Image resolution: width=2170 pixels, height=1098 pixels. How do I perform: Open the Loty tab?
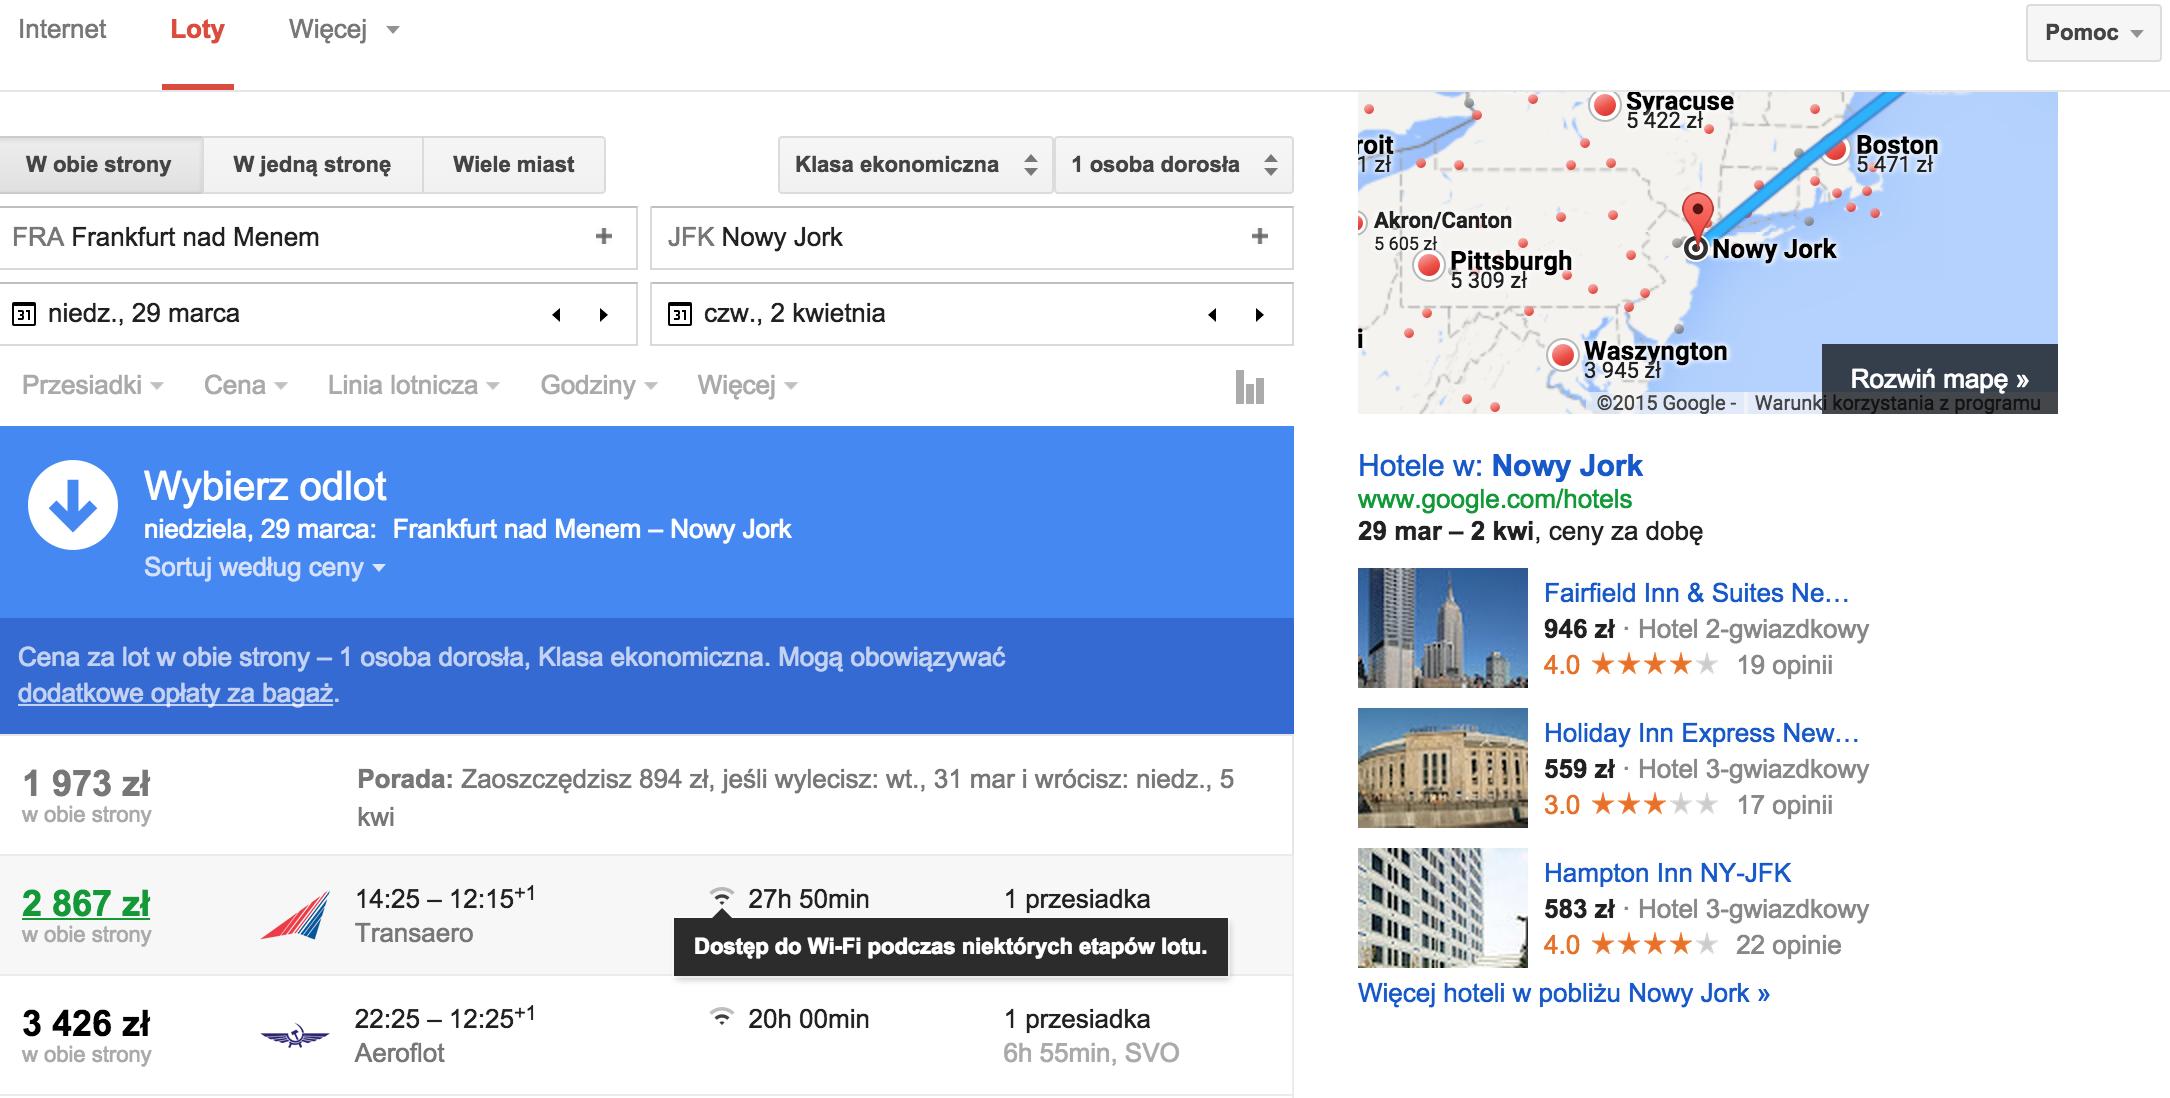[x=197, y=29]
